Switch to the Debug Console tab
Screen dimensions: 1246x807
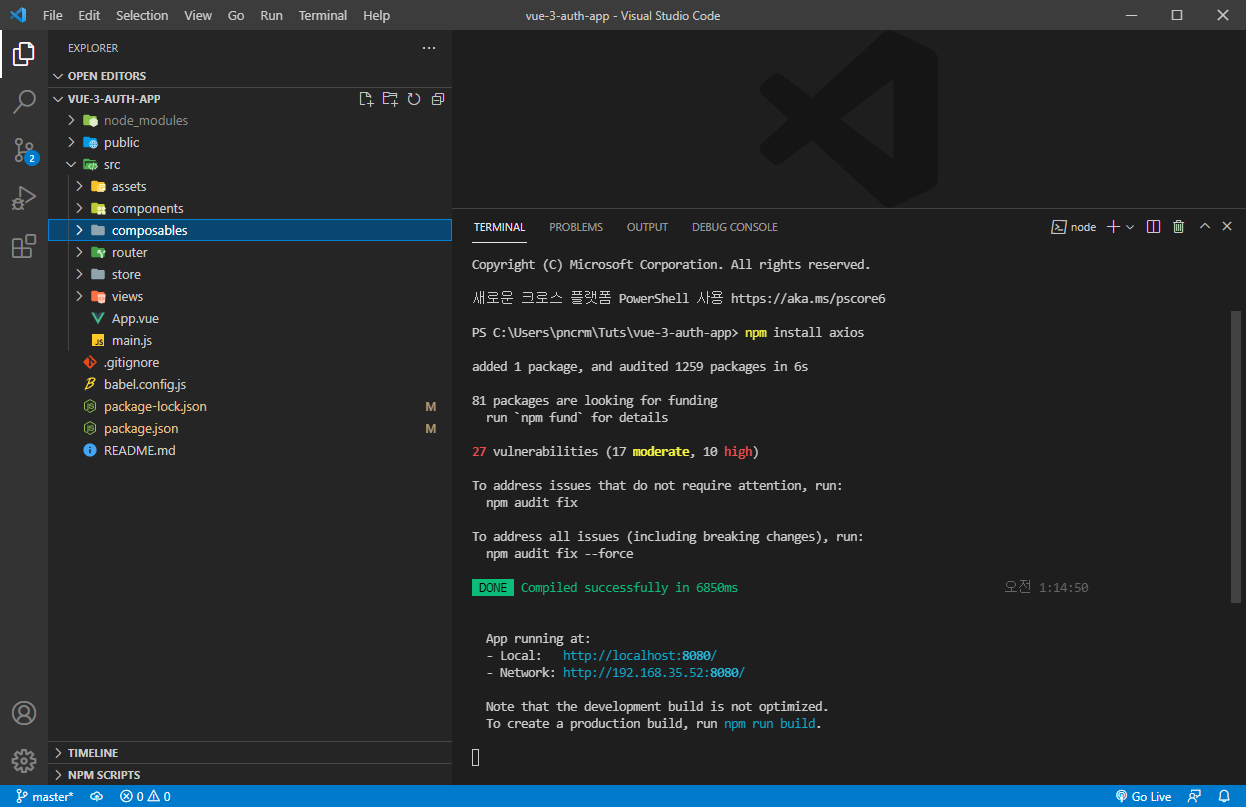[x=735, y=227]
